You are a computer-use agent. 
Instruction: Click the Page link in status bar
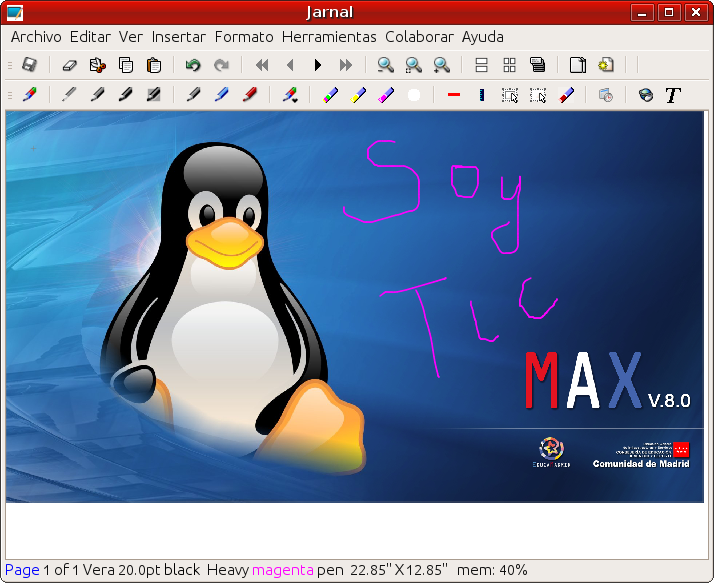(22, 570)
